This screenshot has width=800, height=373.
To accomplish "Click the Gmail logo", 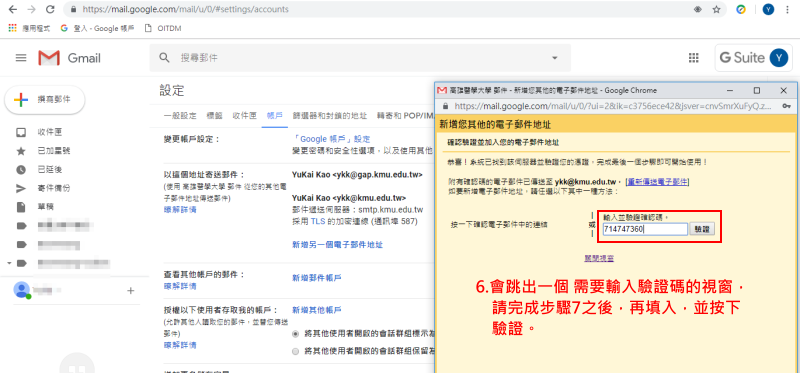I will [x=69, y=58].
